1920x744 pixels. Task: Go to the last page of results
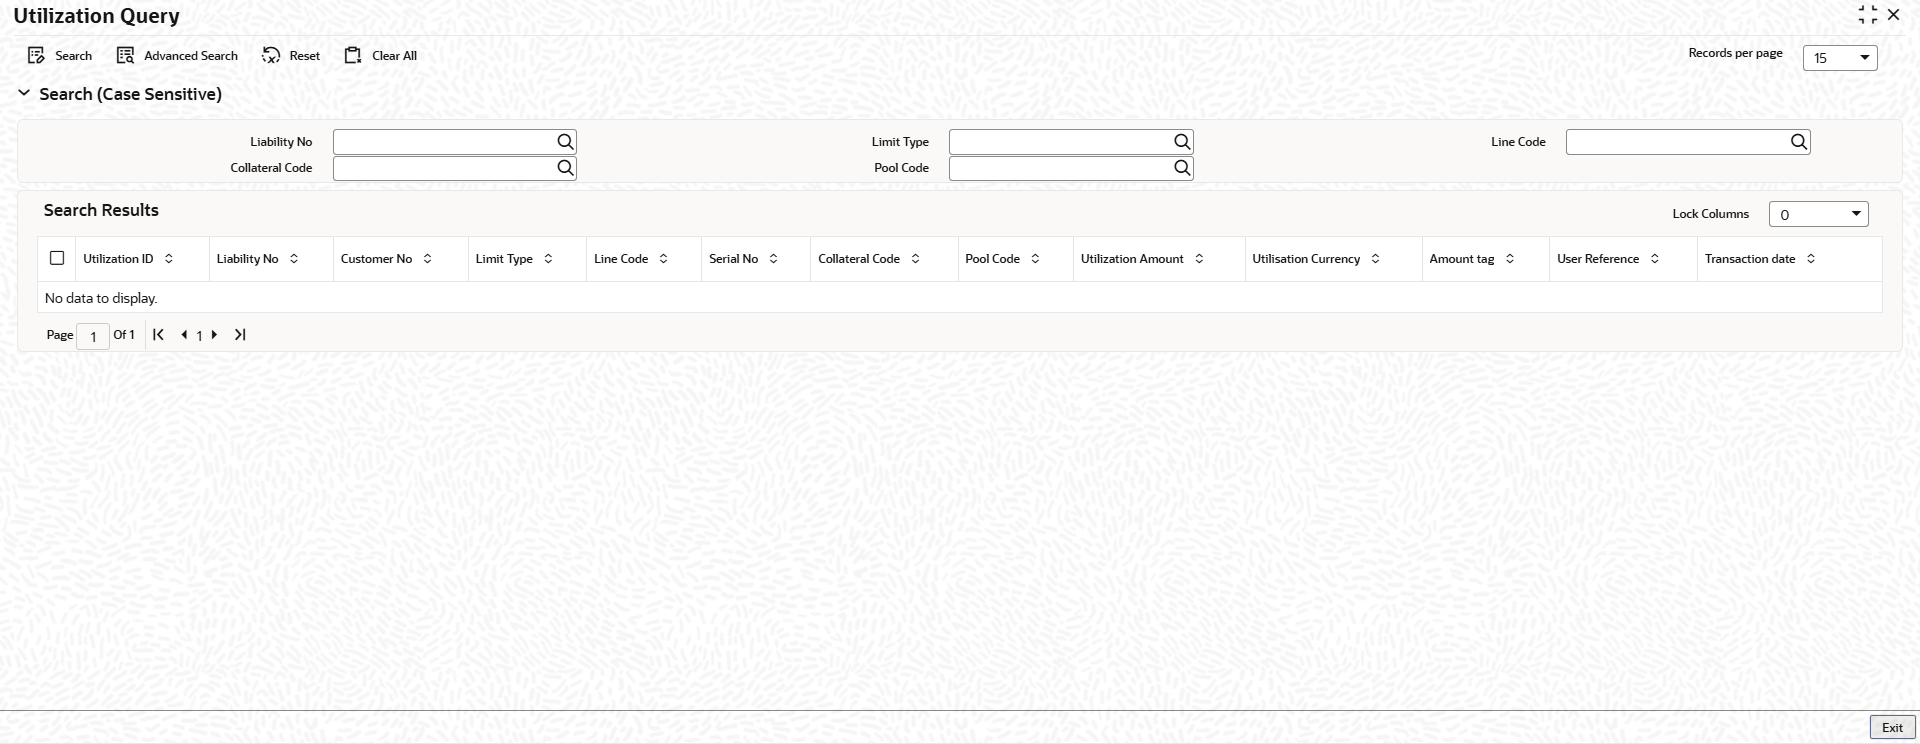(x=240, y=335)
